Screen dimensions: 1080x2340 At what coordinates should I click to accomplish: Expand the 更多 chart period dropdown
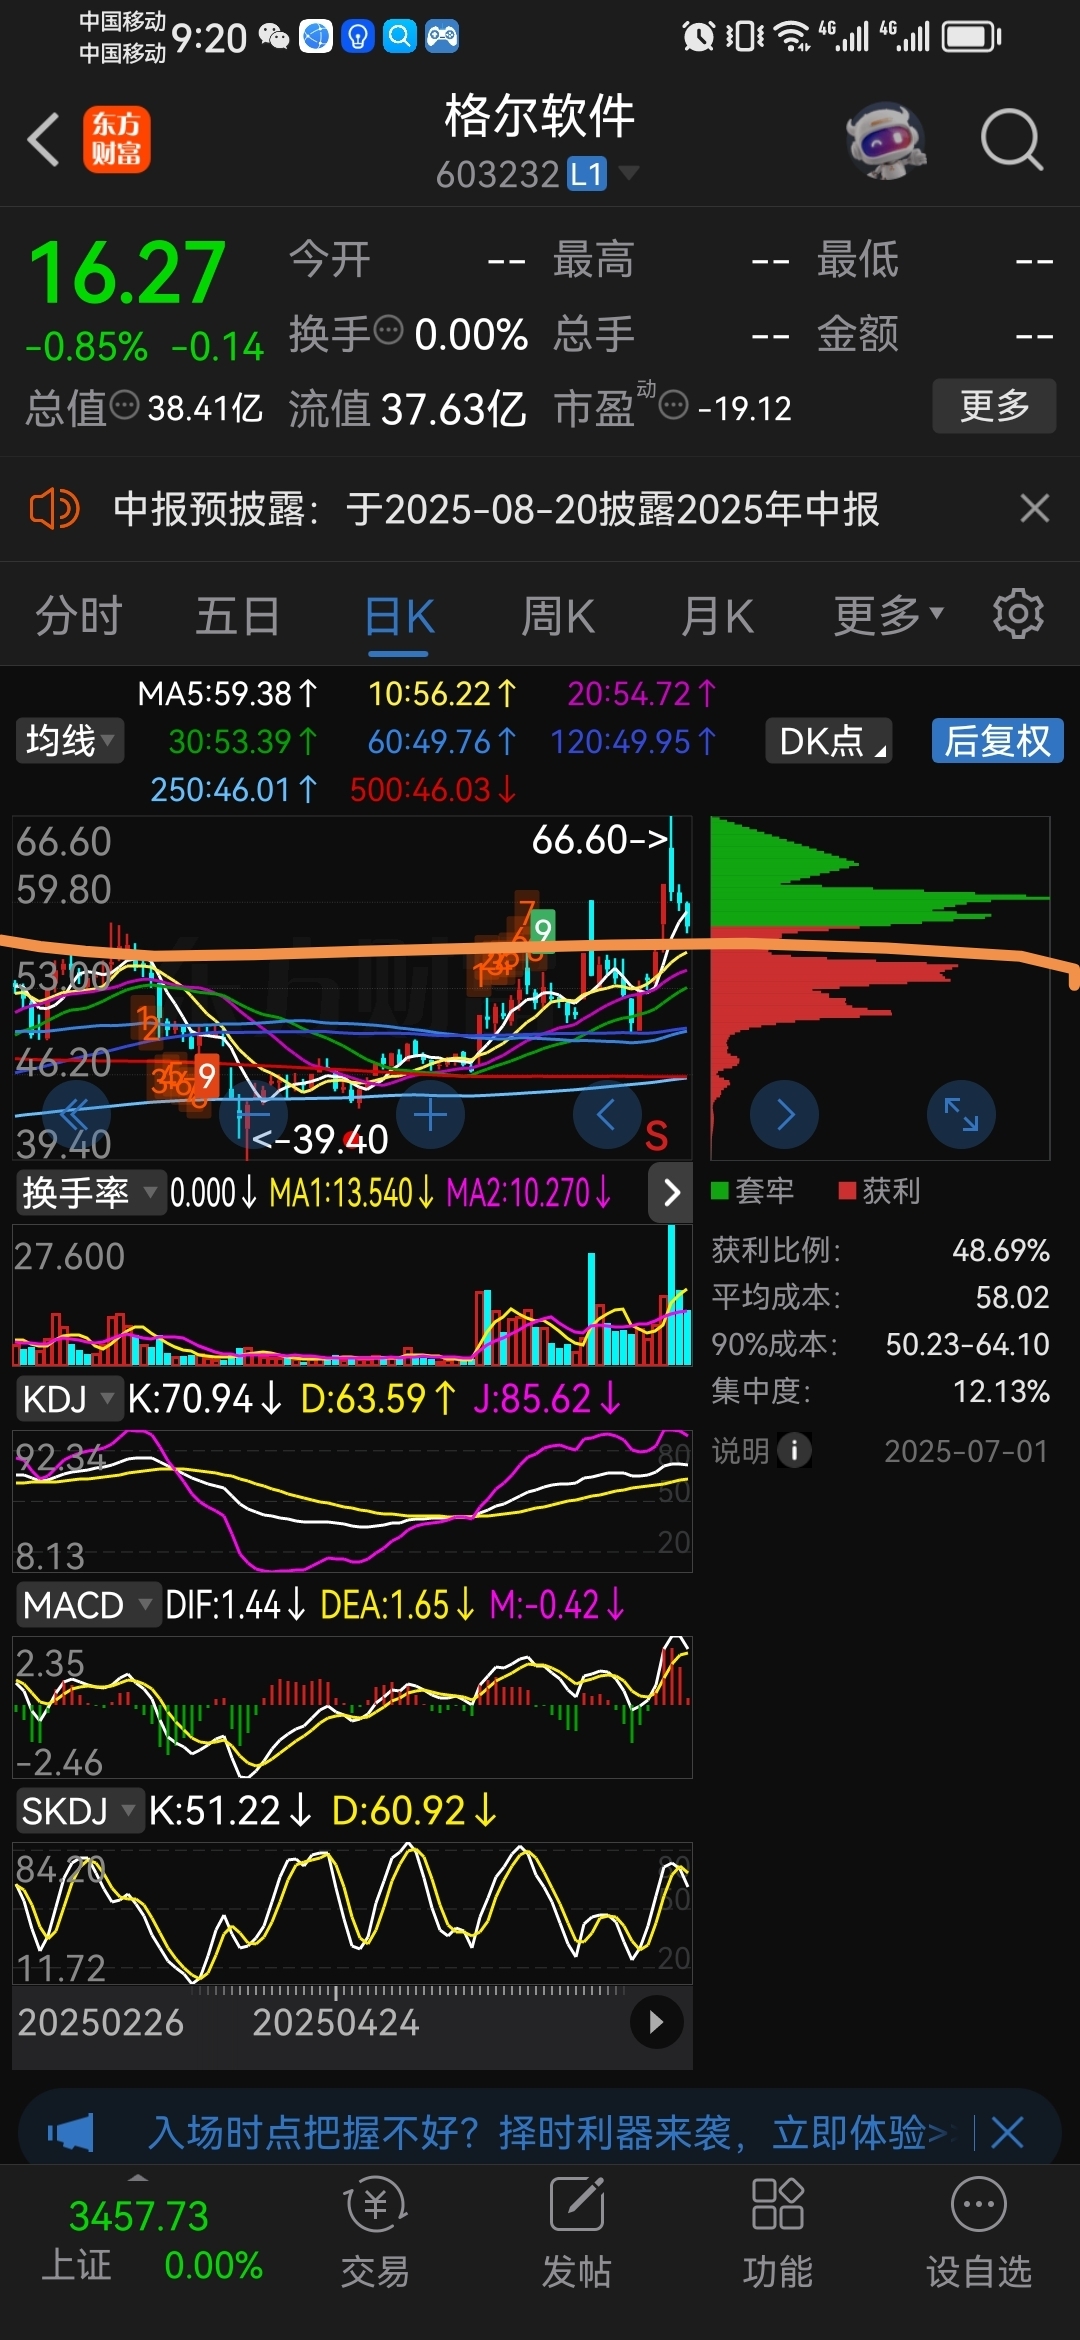coord(889,616)
